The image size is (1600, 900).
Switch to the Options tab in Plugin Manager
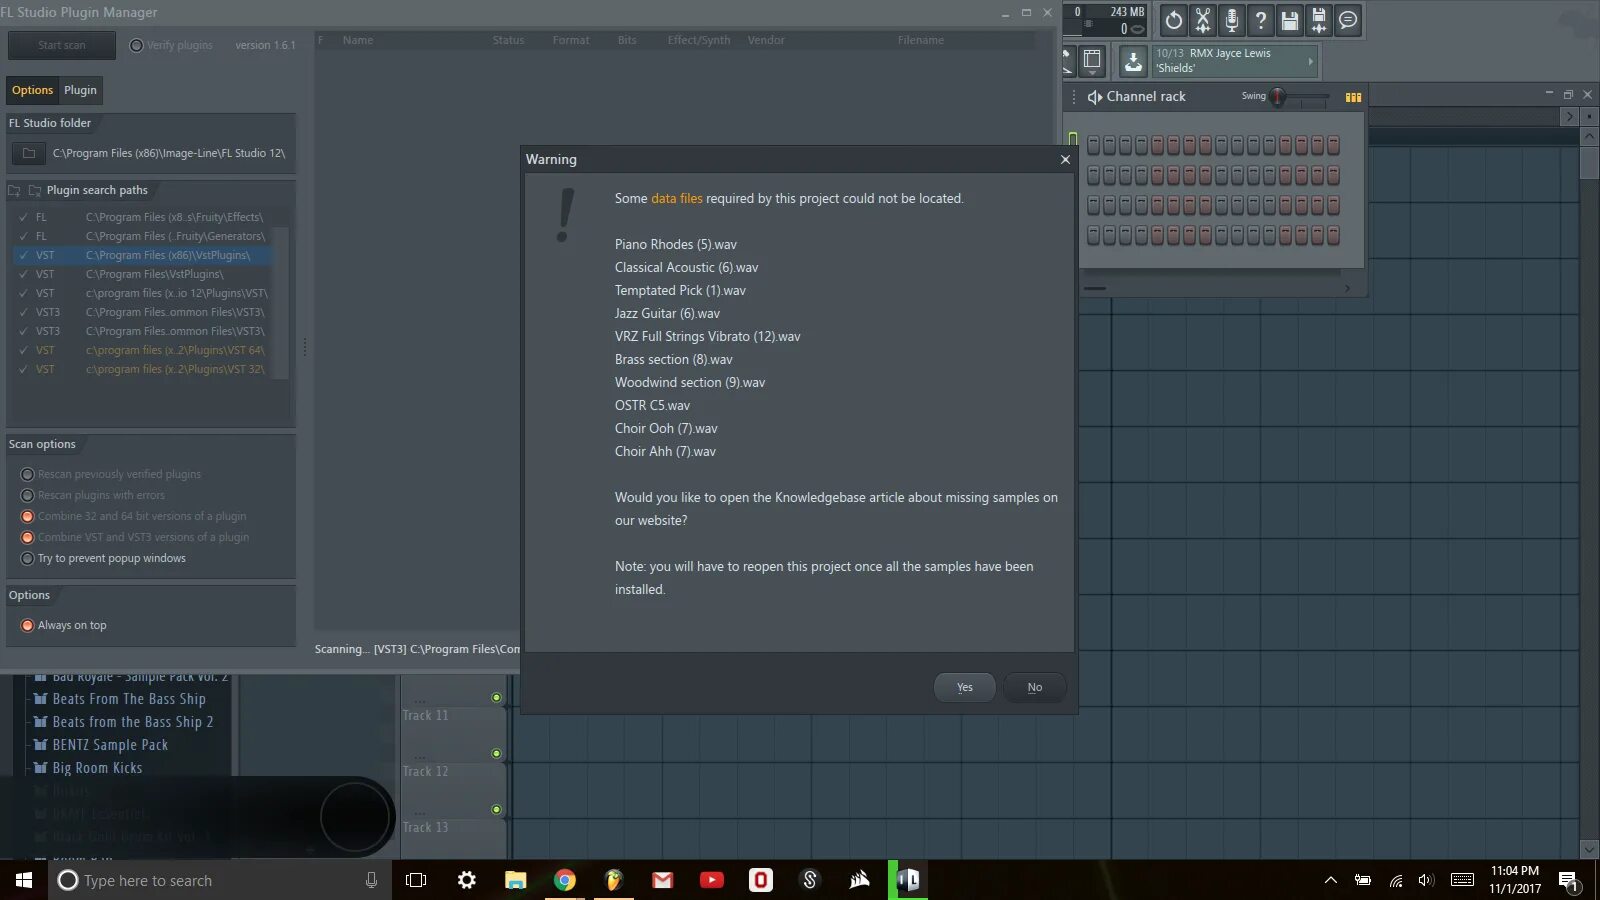32,90
